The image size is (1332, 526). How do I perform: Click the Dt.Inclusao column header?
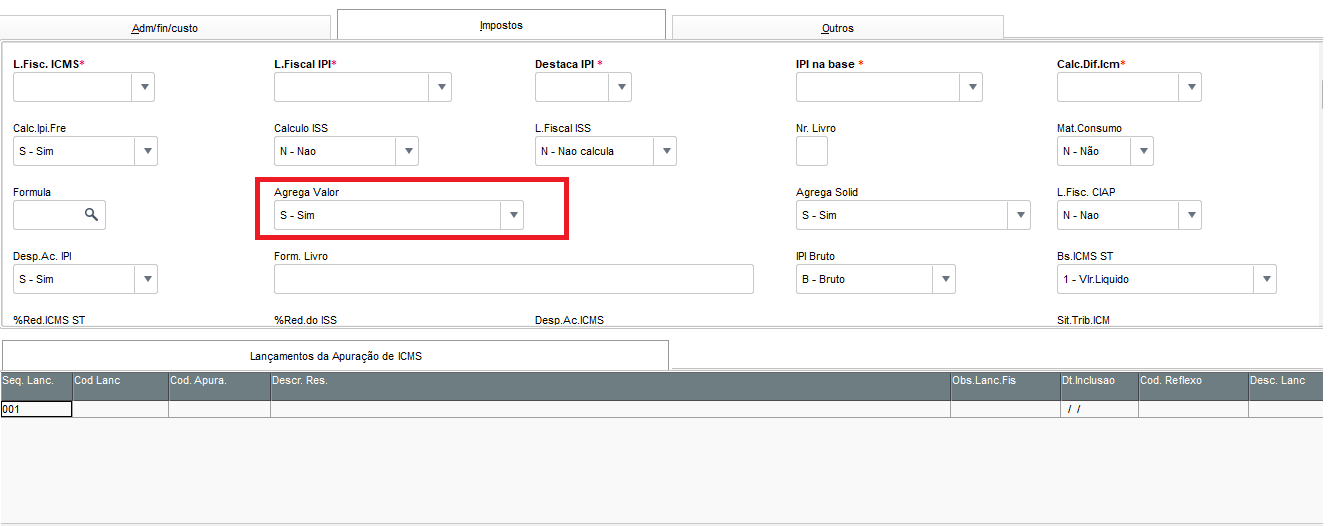[x=1098, y=386]
